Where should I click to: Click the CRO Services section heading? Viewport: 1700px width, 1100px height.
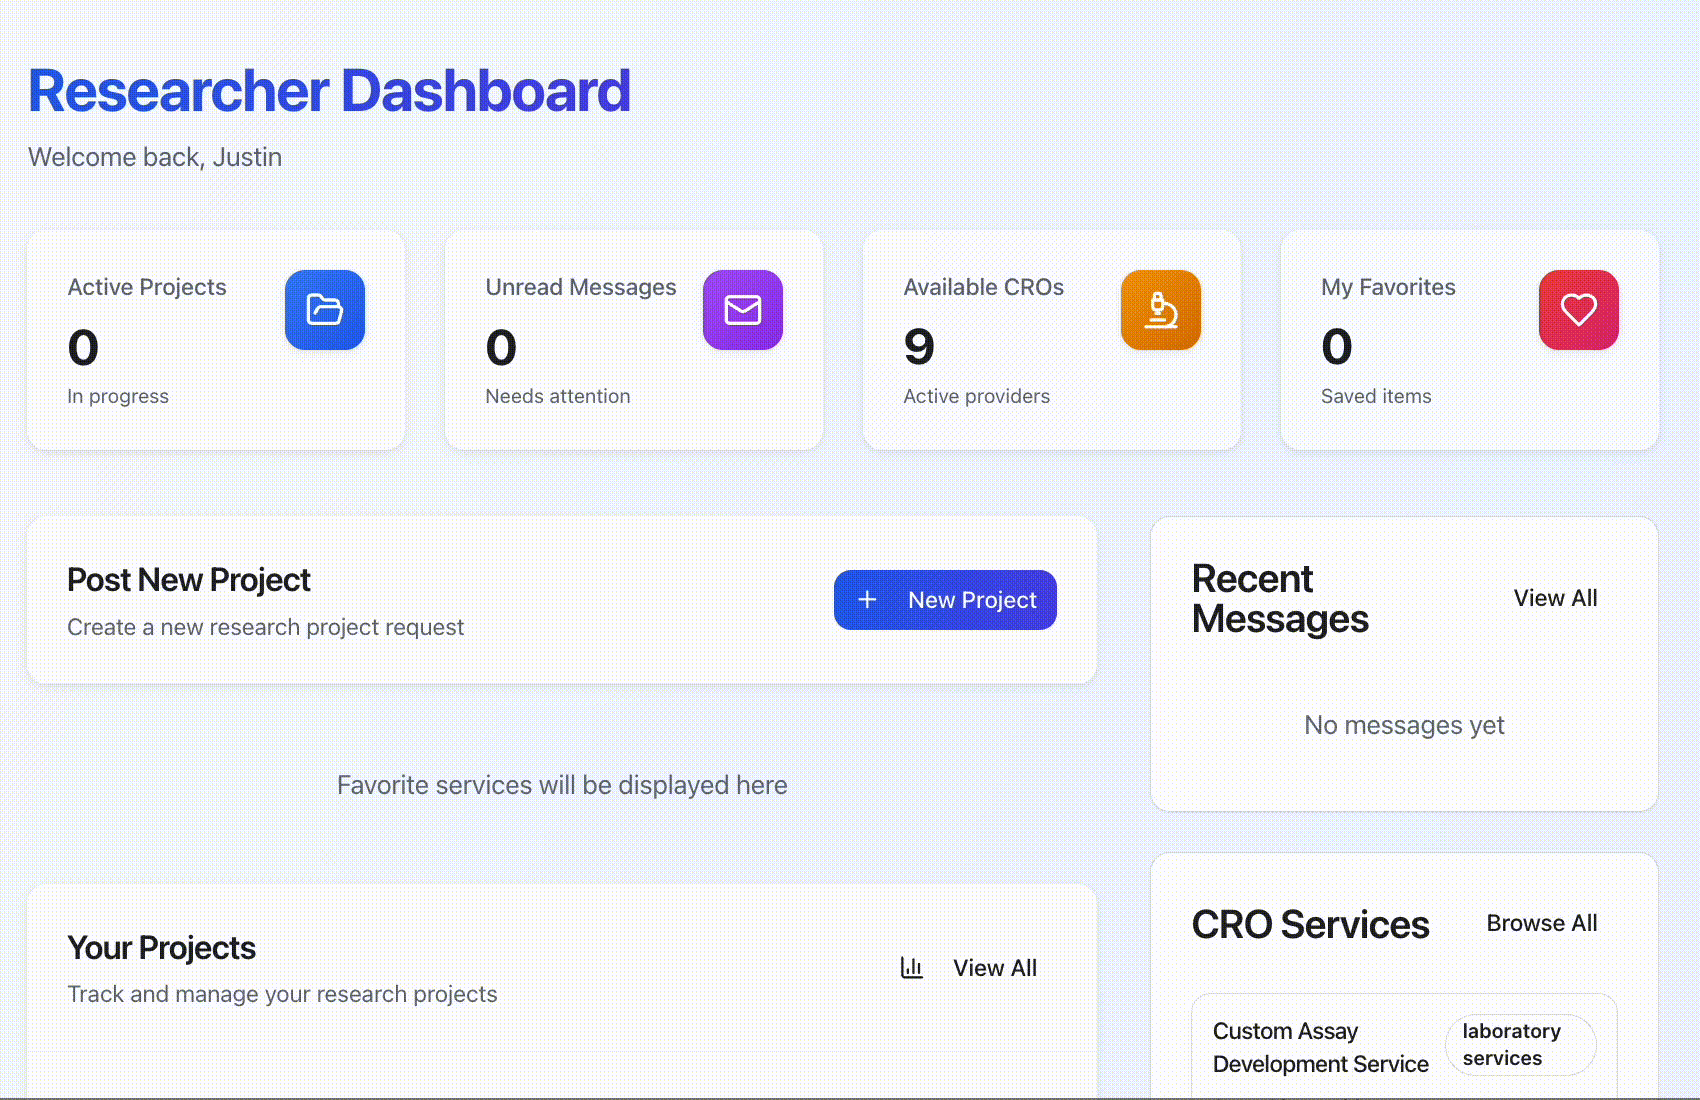click(x=1310, y=925)
